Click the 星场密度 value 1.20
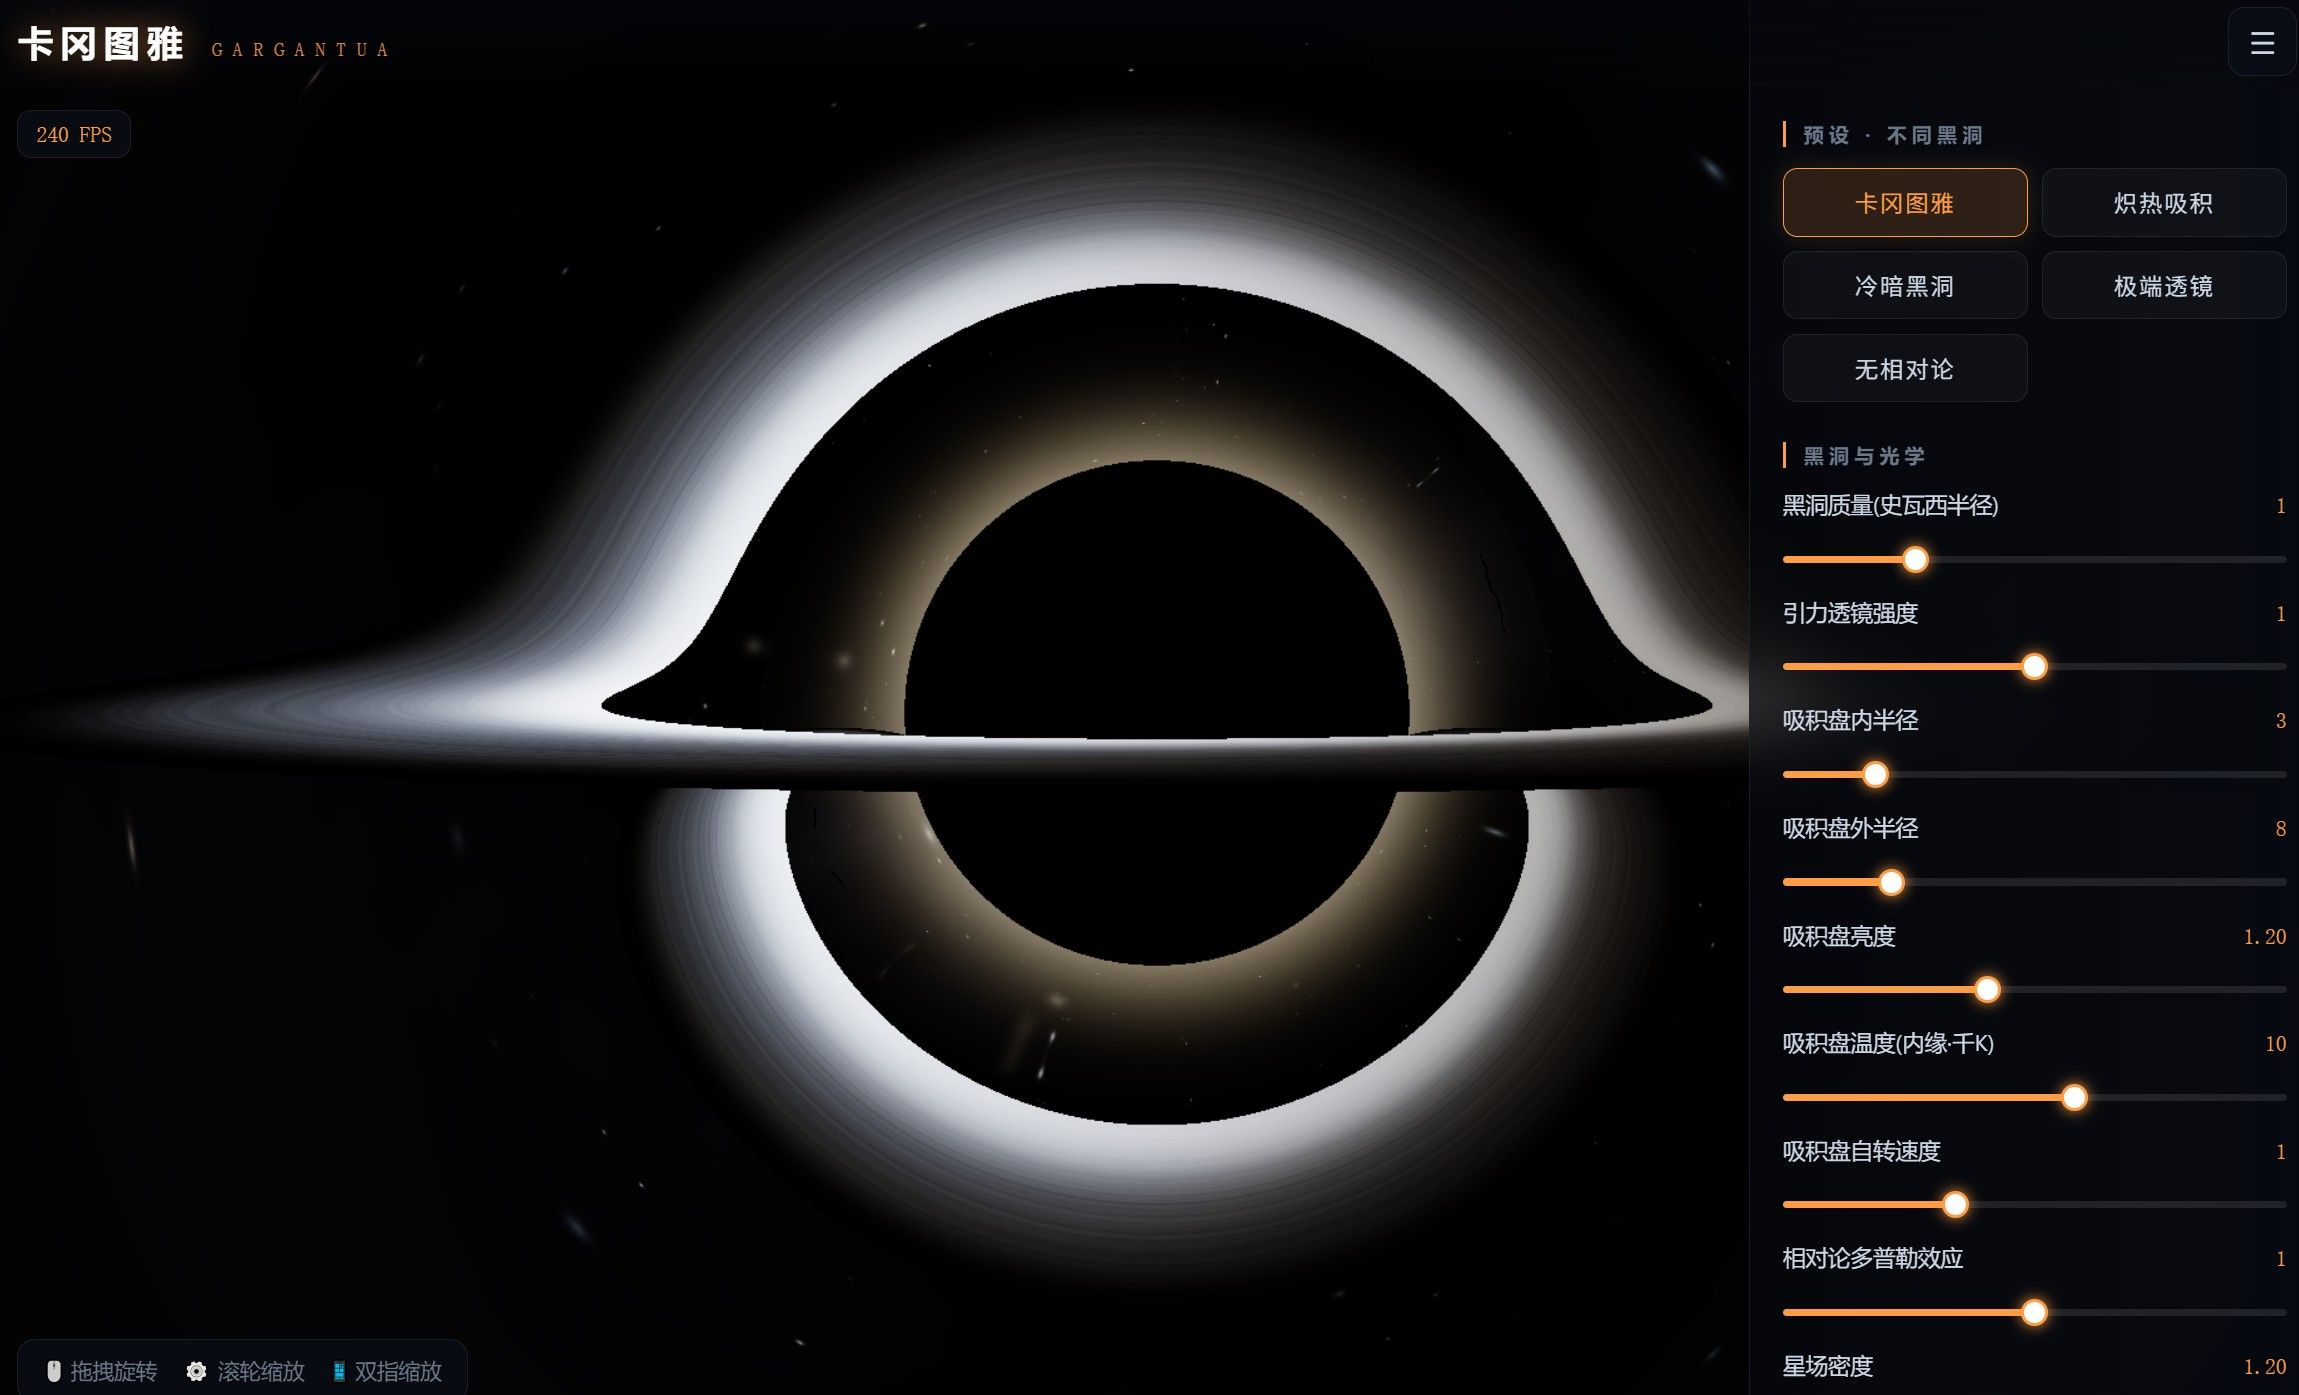Image resolution: width=2299 pixels, height=1395 pixels. click(2265, 1367)
